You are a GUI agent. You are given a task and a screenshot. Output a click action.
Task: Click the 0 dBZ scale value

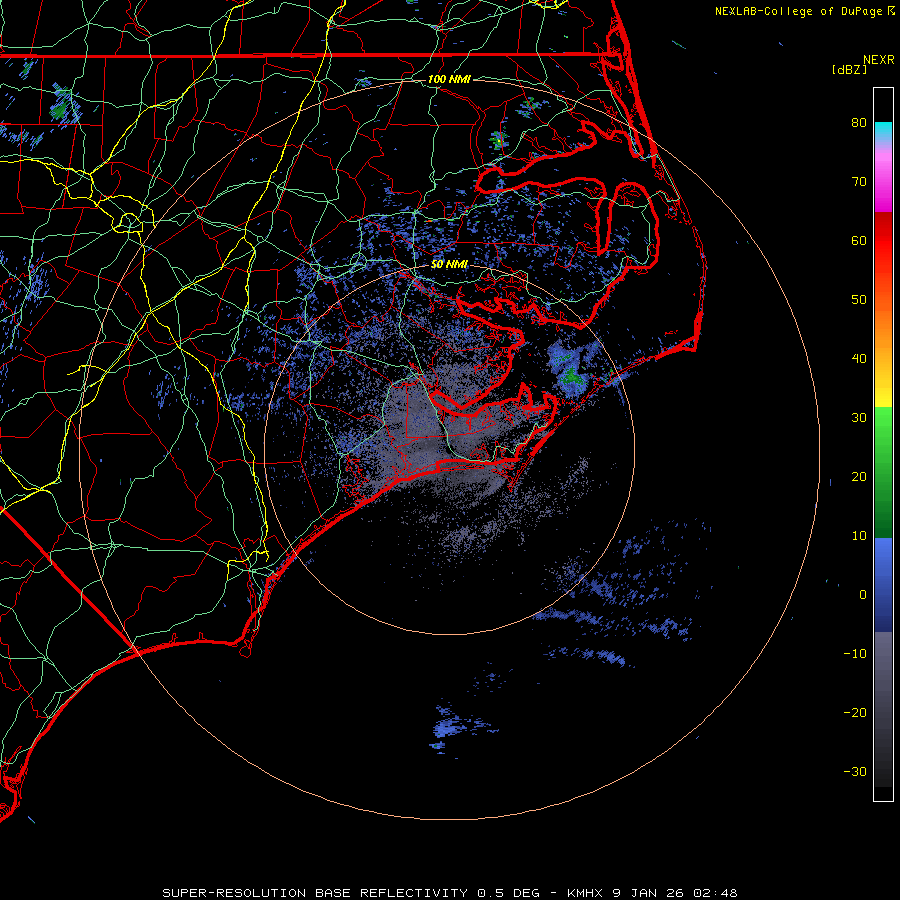tap(863, 595)
